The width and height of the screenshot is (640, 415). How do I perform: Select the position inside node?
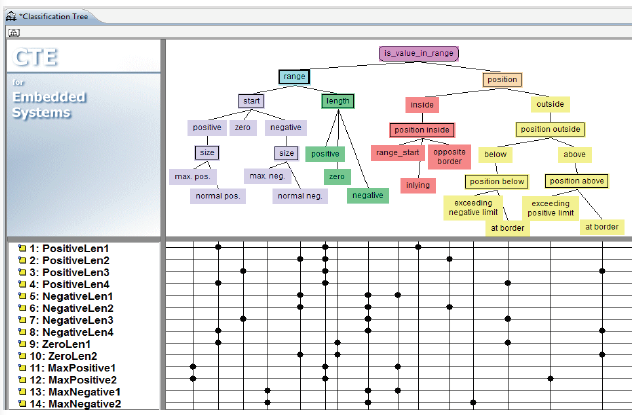click(422, 130)
